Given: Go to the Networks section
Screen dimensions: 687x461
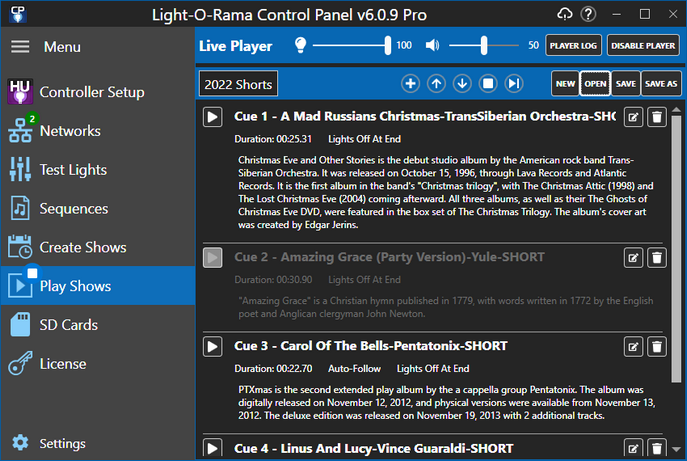Looking at the screenshot, I should coord(98,131).
